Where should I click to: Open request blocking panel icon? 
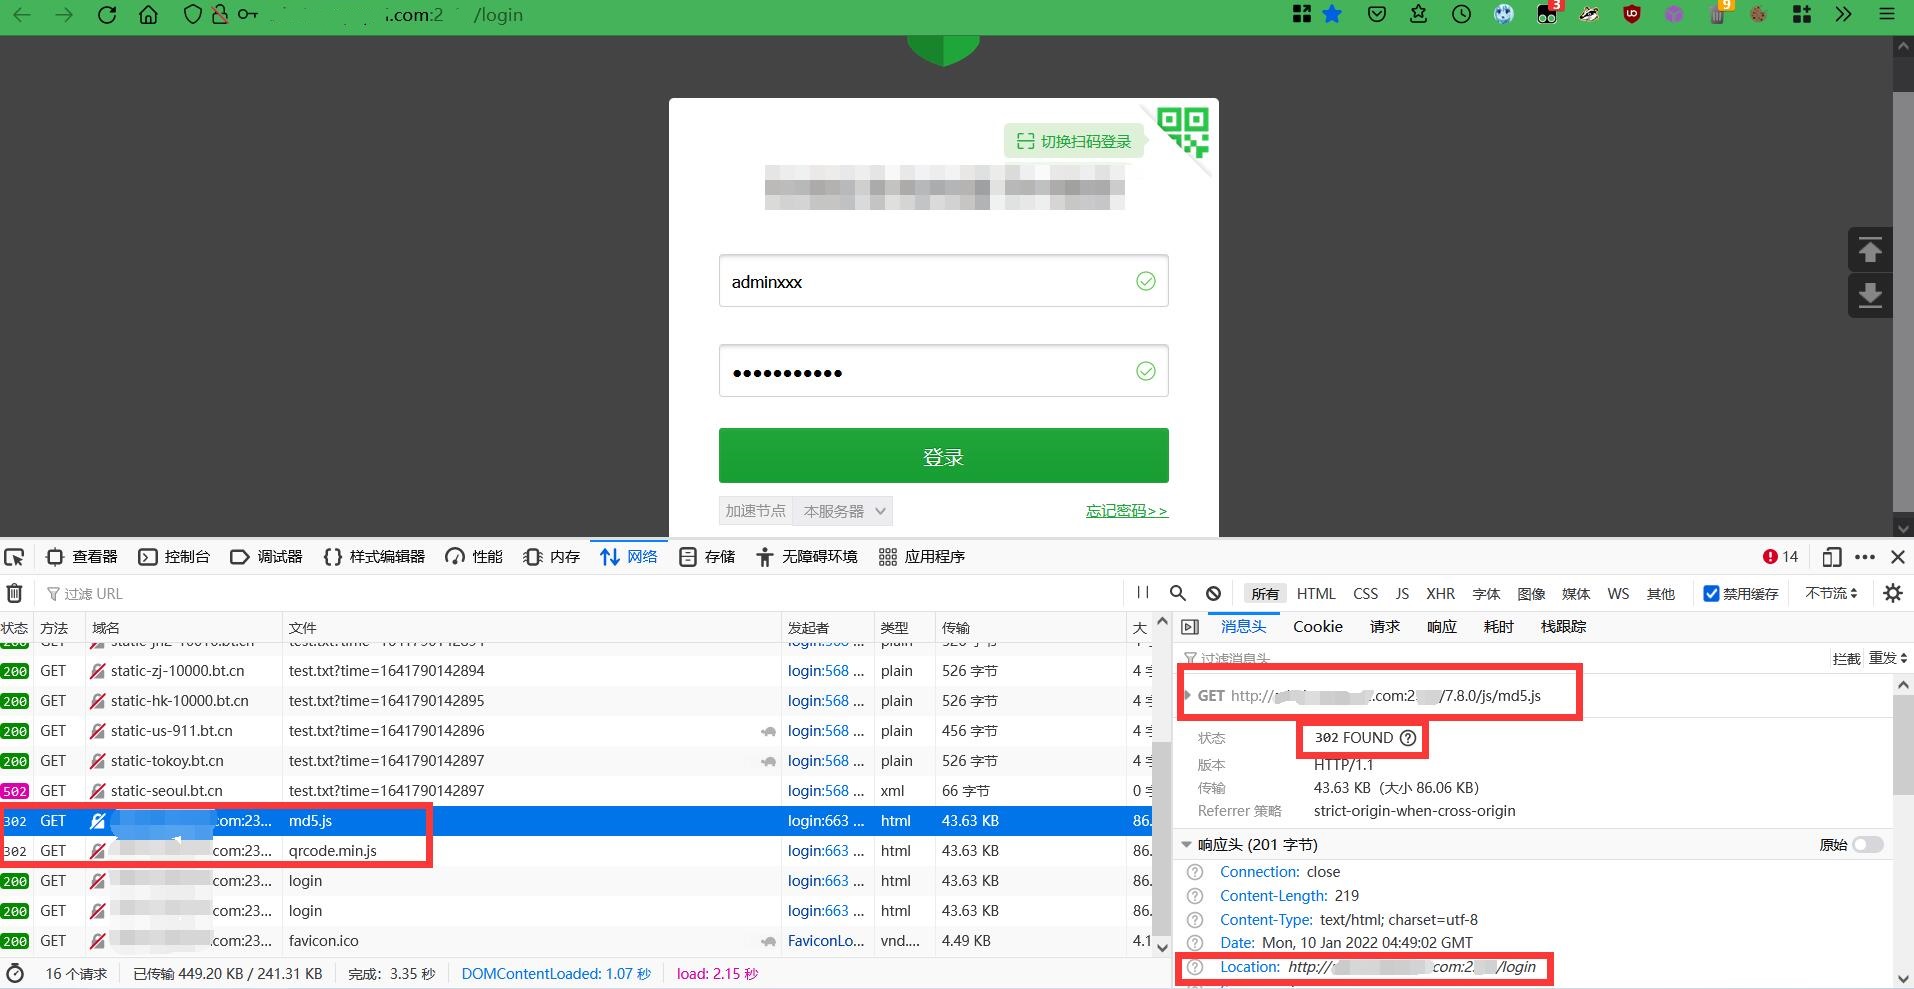1213,593
